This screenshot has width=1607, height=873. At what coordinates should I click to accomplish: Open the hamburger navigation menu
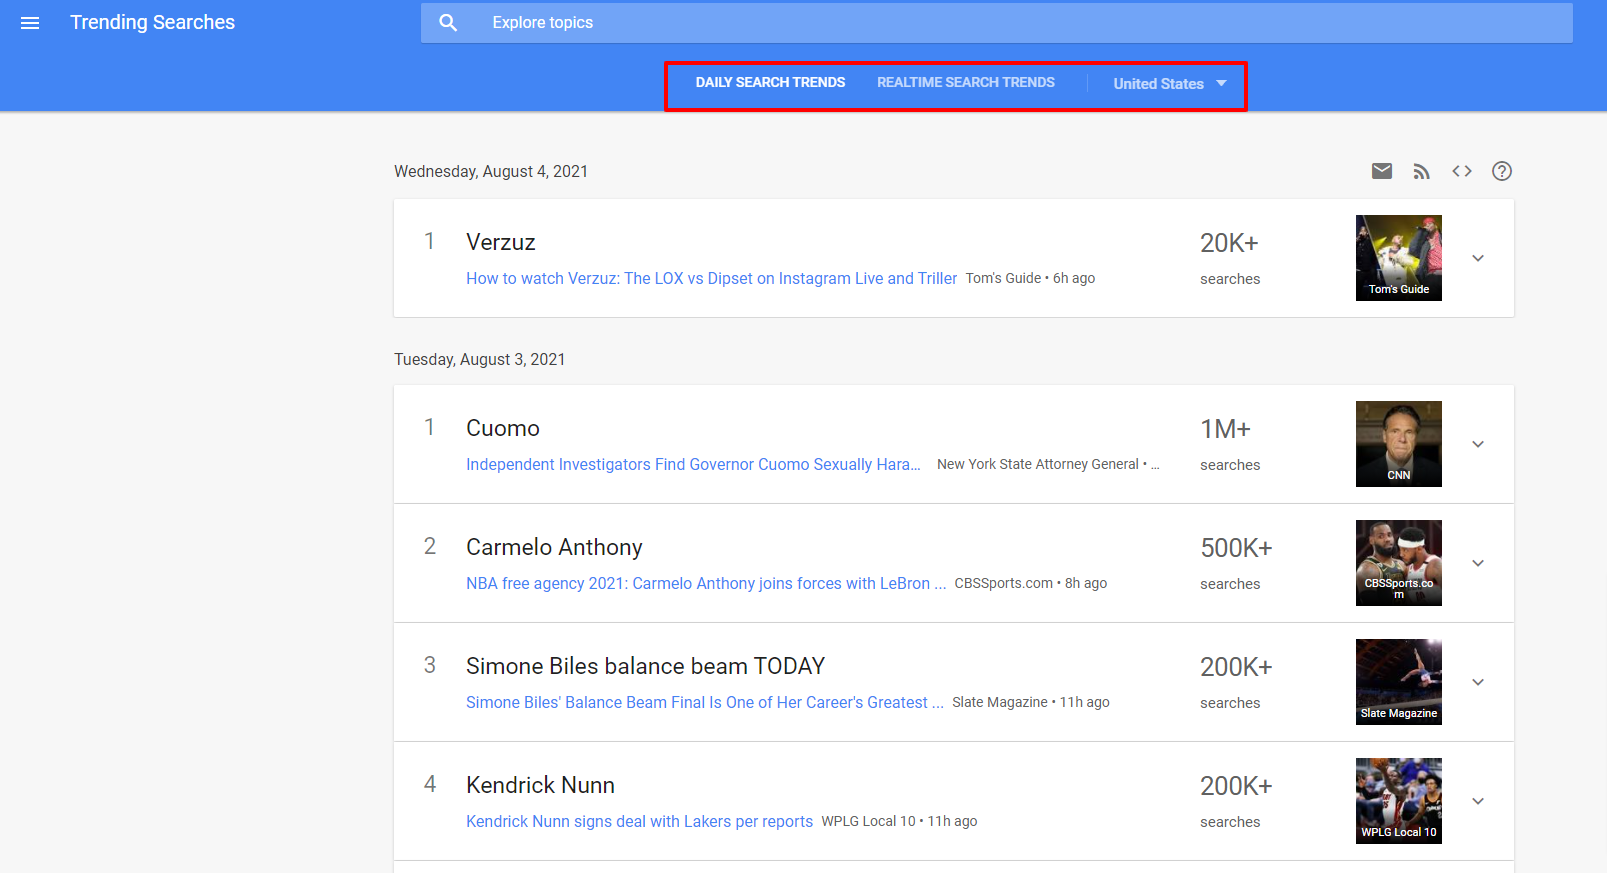click(x=30, y=23)
